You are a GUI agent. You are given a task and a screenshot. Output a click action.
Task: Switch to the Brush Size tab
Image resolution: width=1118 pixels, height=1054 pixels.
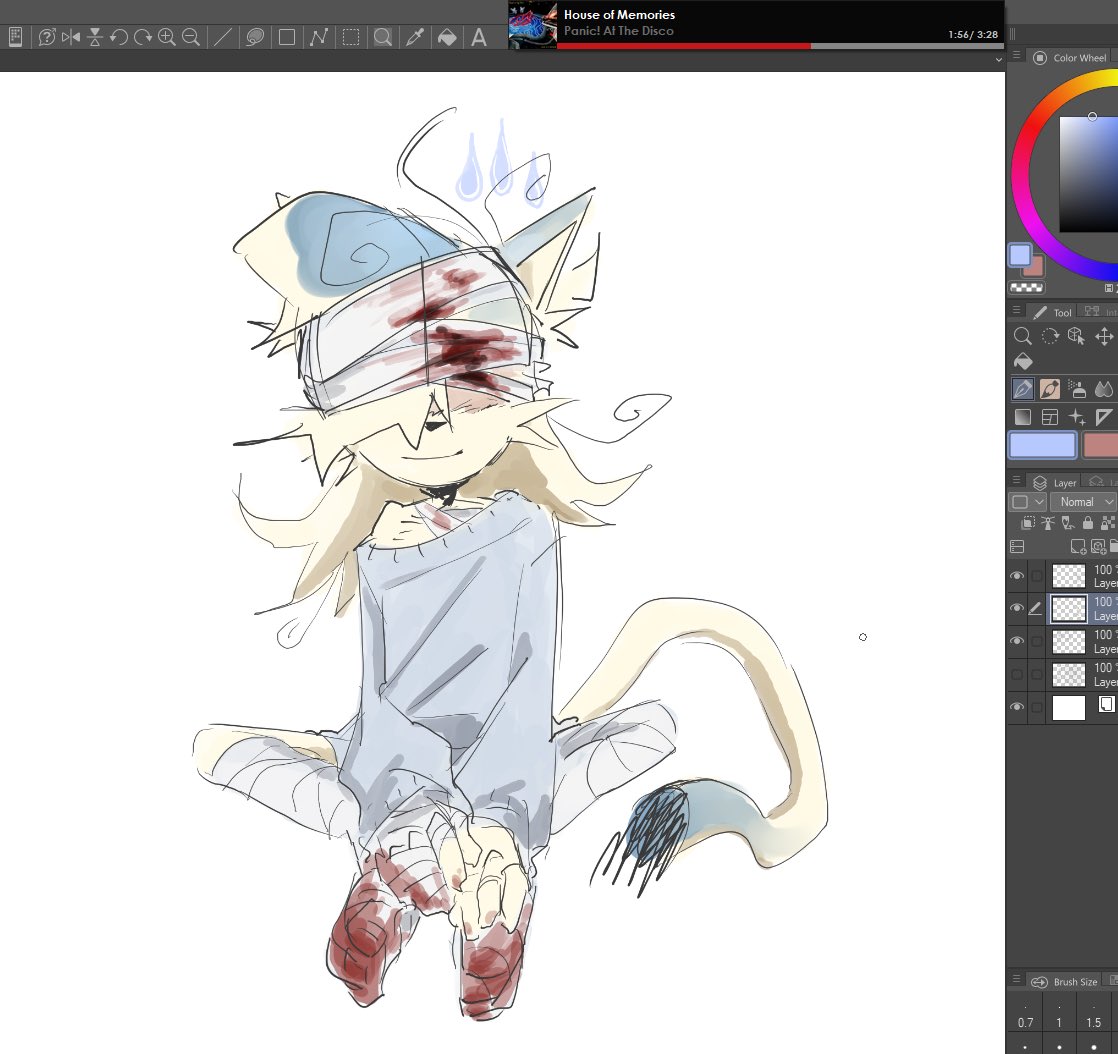(x=1065, y=982)
